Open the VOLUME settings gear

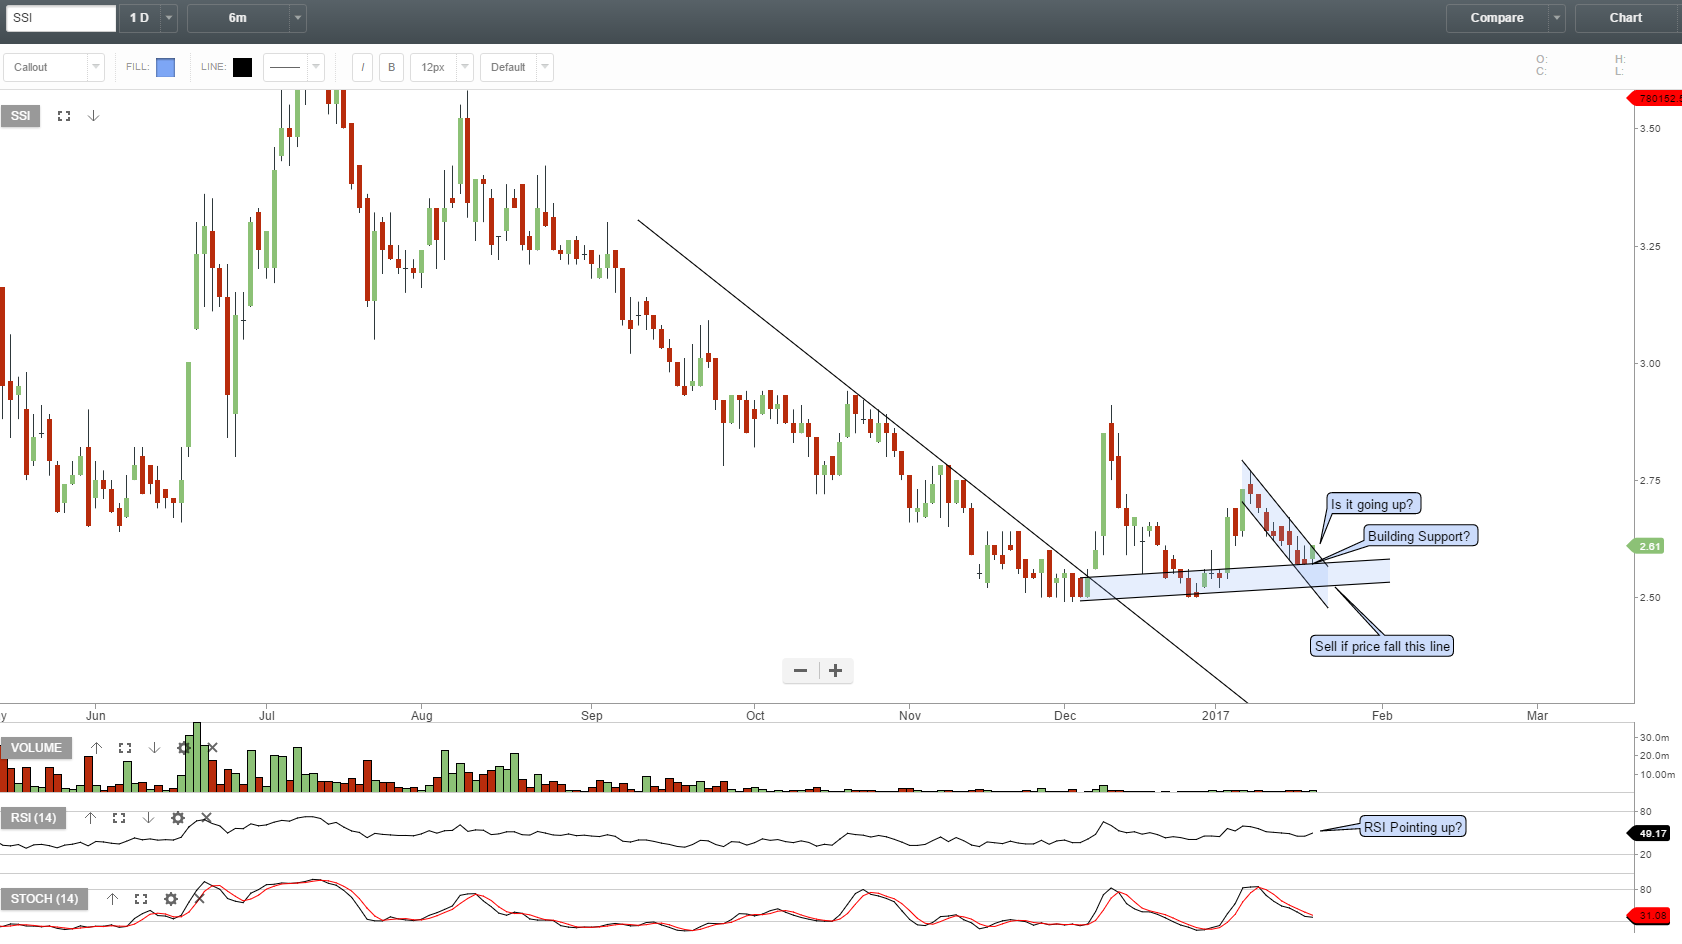pyautogui.click(x=184, y=747)
